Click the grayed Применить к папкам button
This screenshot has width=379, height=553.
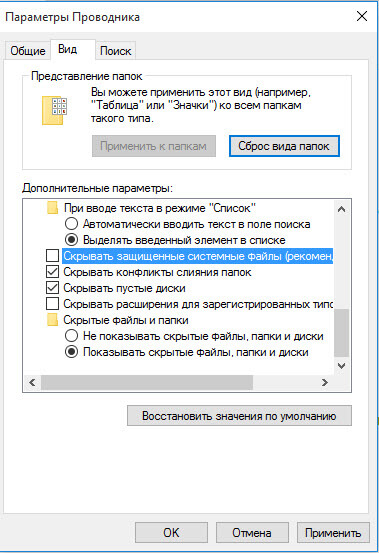point(154,146)
